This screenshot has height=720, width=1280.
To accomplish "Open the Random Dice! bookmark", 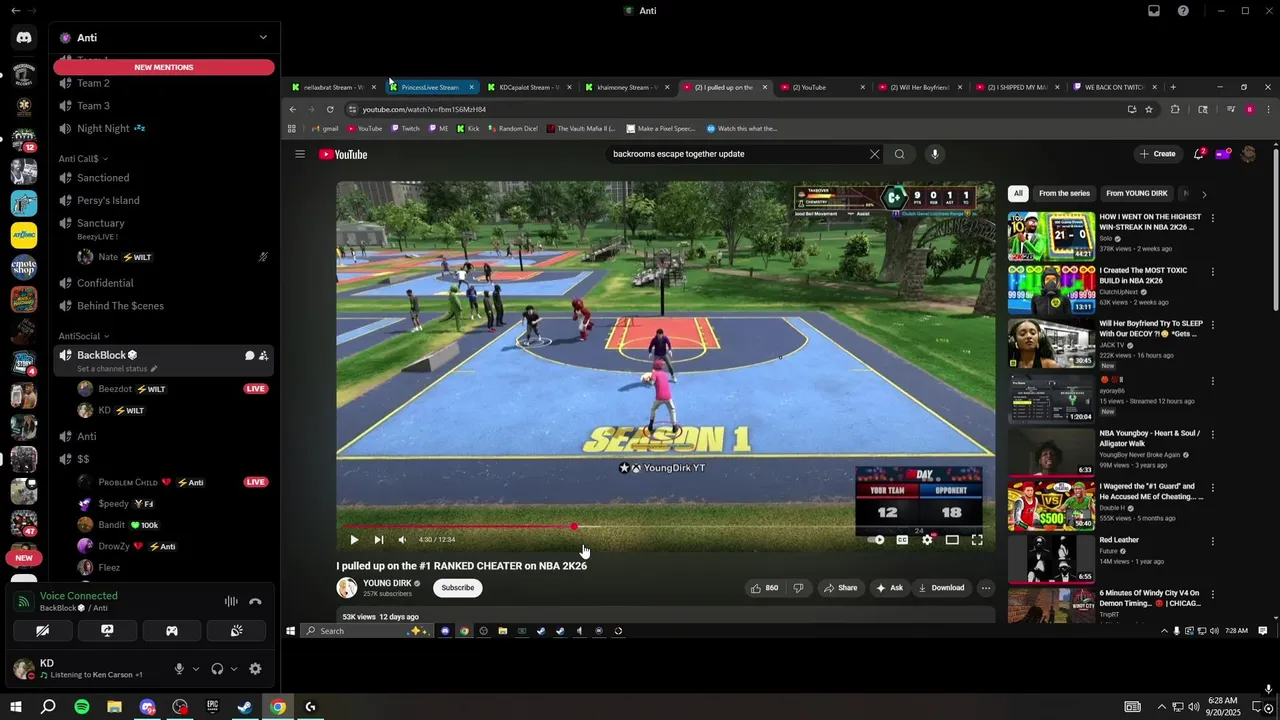I will pyautogui.click(x=513, y=128).
